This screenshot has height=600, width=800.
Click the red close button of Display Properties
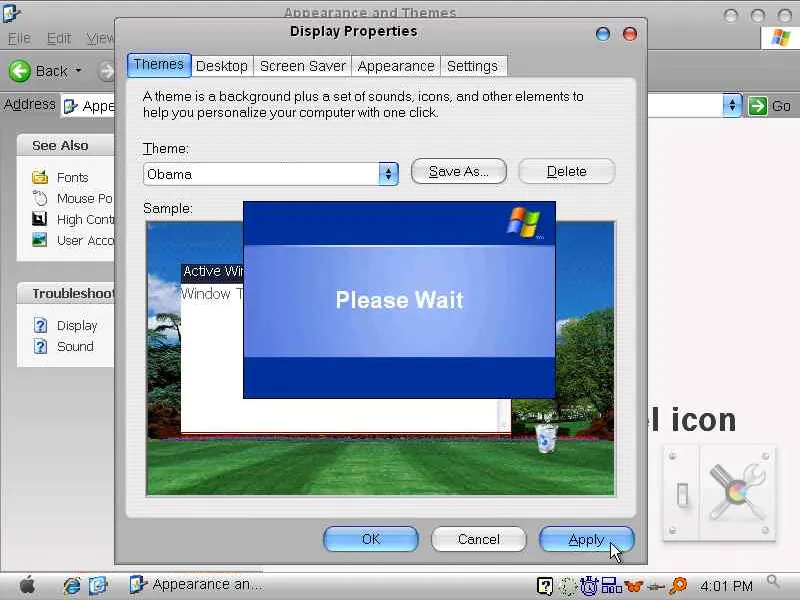point(630,34)
